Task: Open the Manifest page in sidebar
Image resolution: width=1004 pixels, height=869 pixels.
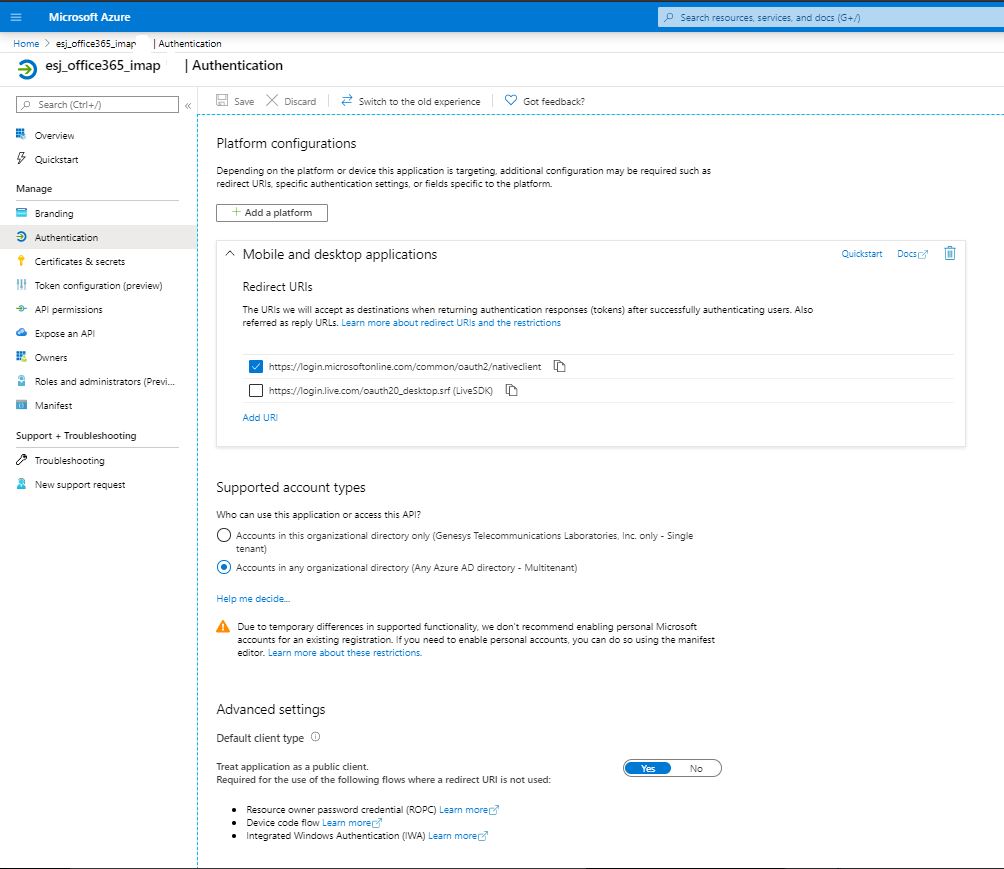Action: point(53,406)
